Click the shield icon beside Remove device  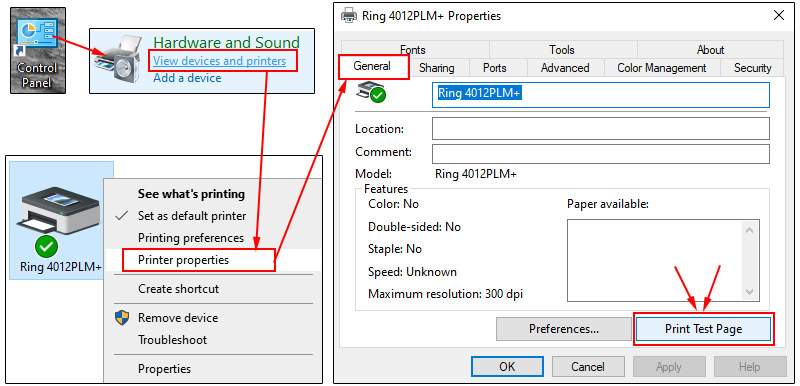click(x=122, y=318)
